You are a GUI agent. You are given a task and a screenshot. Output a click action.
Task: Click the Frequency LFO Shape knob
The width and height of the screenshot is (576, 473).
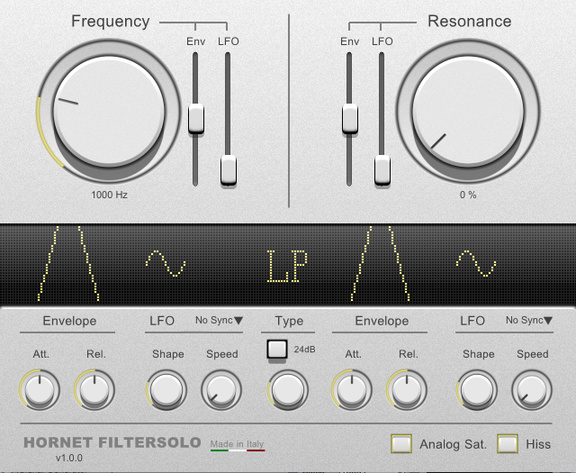pyautogui.click(x=166, y=390)
